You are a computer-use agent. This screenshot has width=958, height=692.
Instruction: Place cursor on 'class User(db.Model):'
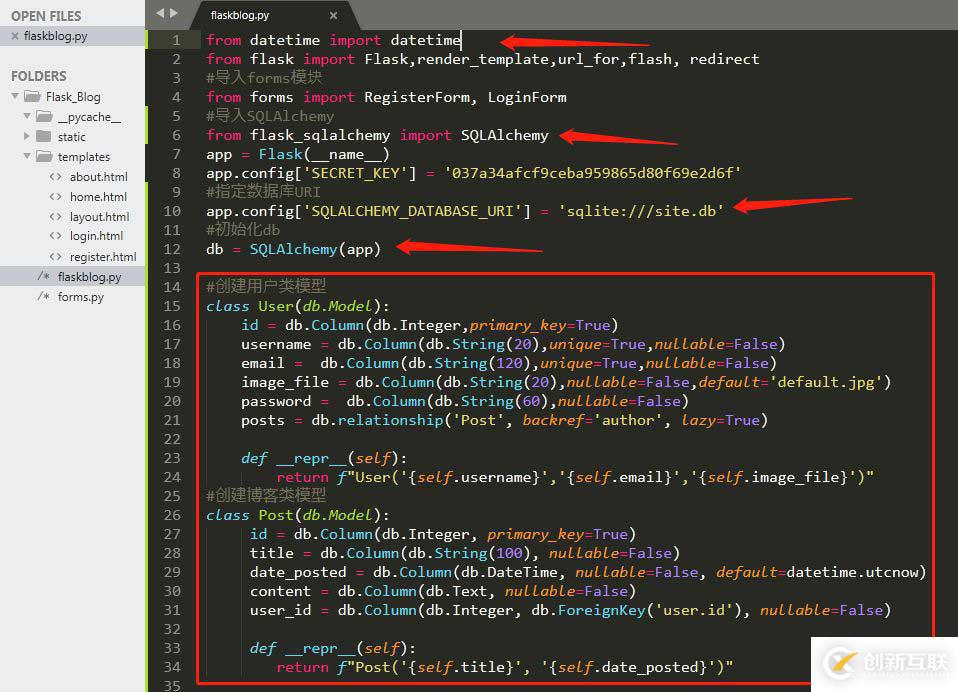pos(298,306)
